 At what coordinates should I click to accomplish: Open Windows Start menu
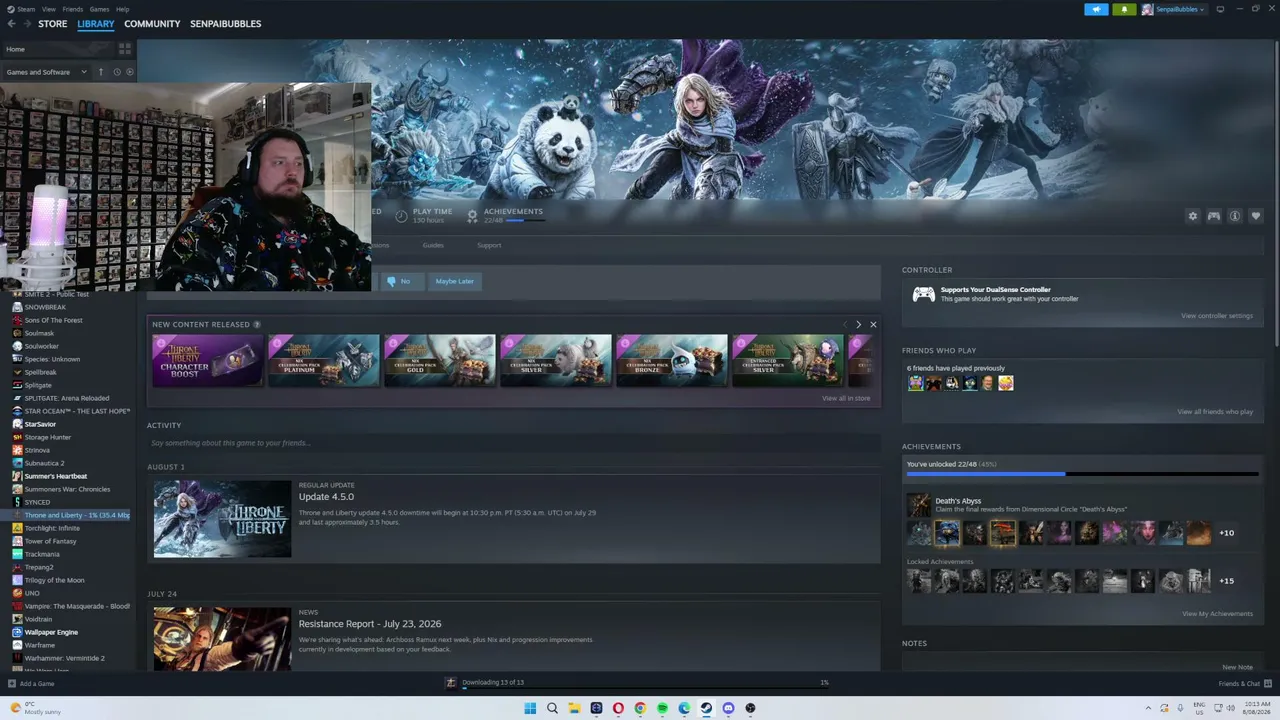click(530, 708)
